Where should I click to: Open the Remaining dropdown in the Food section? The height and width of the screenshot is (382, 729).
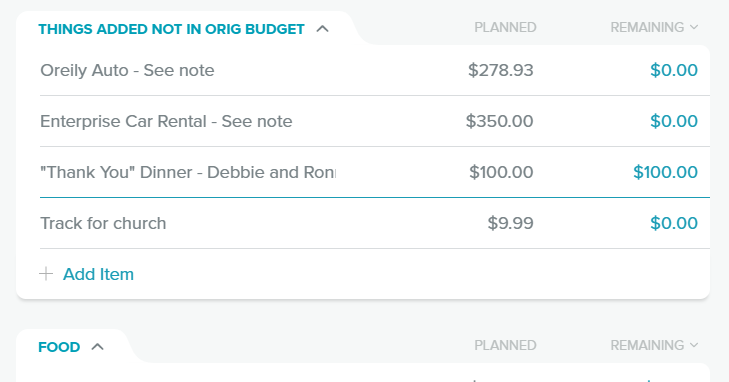(654, 345)
